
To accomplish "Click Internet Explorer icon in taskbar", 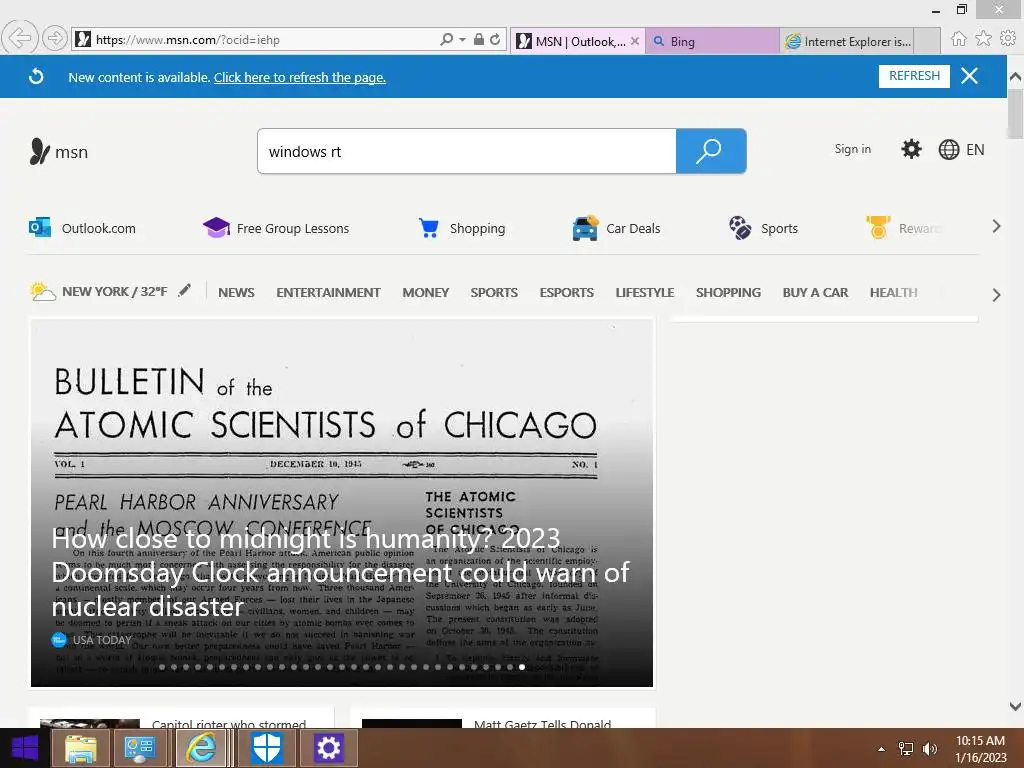I will click(200, 748).
